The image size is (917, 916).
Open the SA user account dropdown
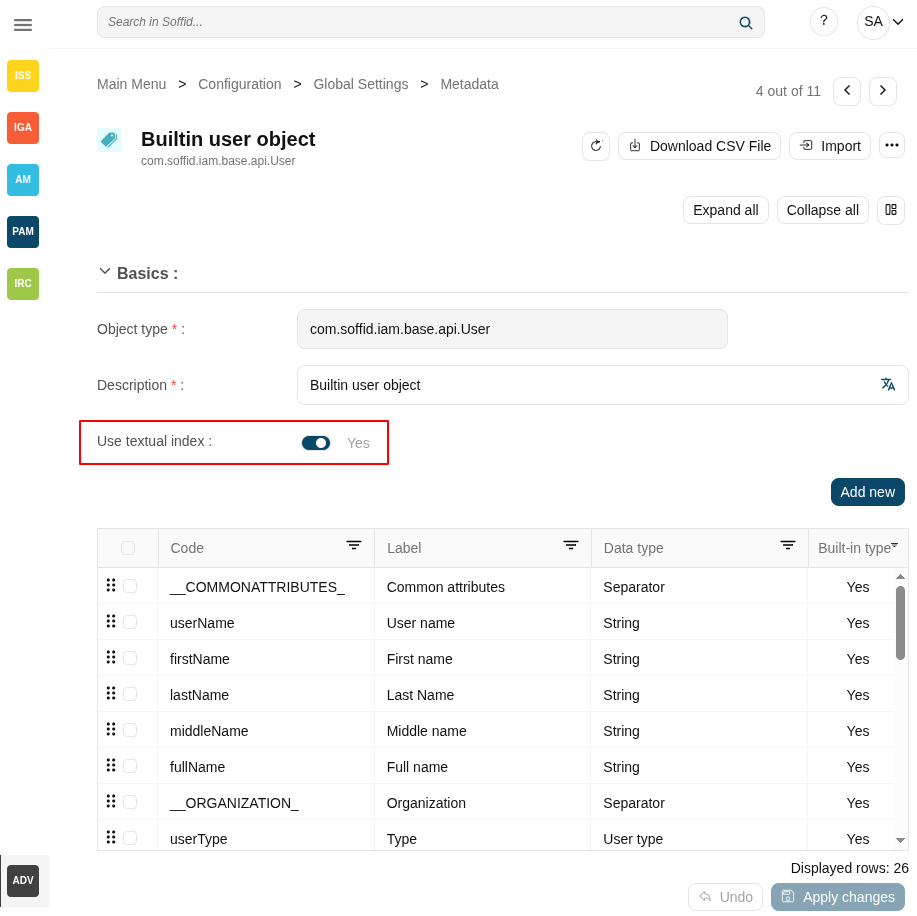882,22
